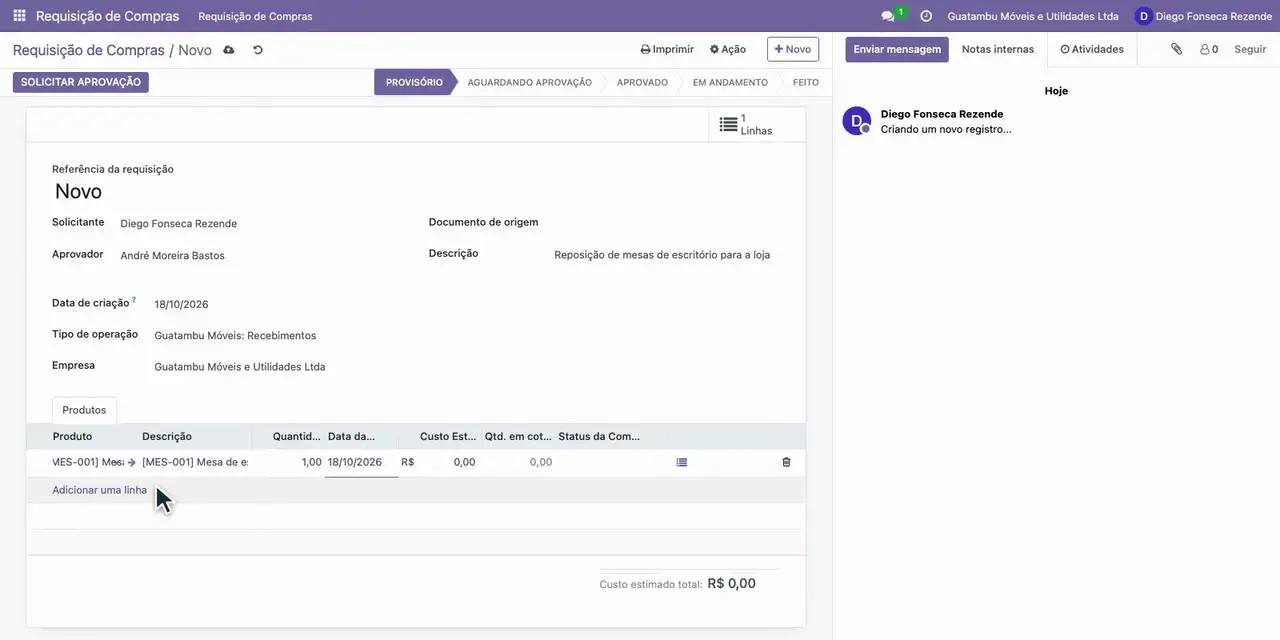Switch to Notas internas in chatter
Screen dimensions: 1280x640
coord(998,49)
